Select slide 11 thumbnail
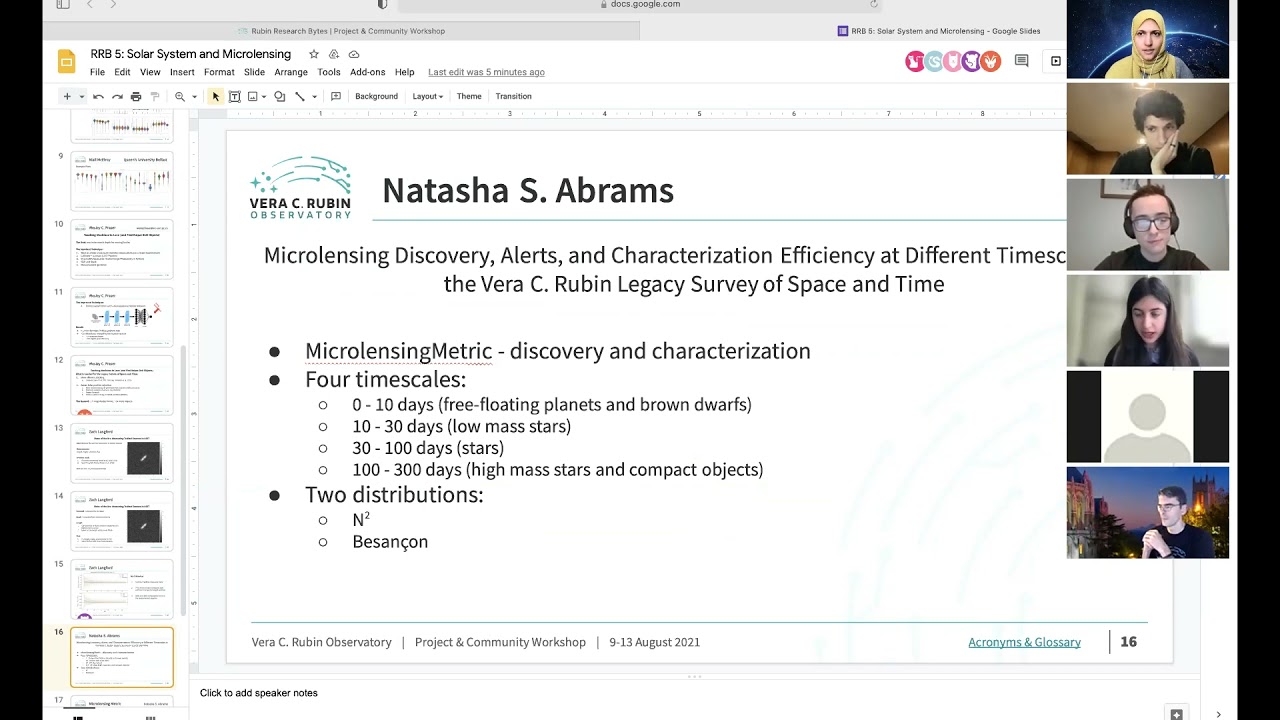 coord(121,317)
